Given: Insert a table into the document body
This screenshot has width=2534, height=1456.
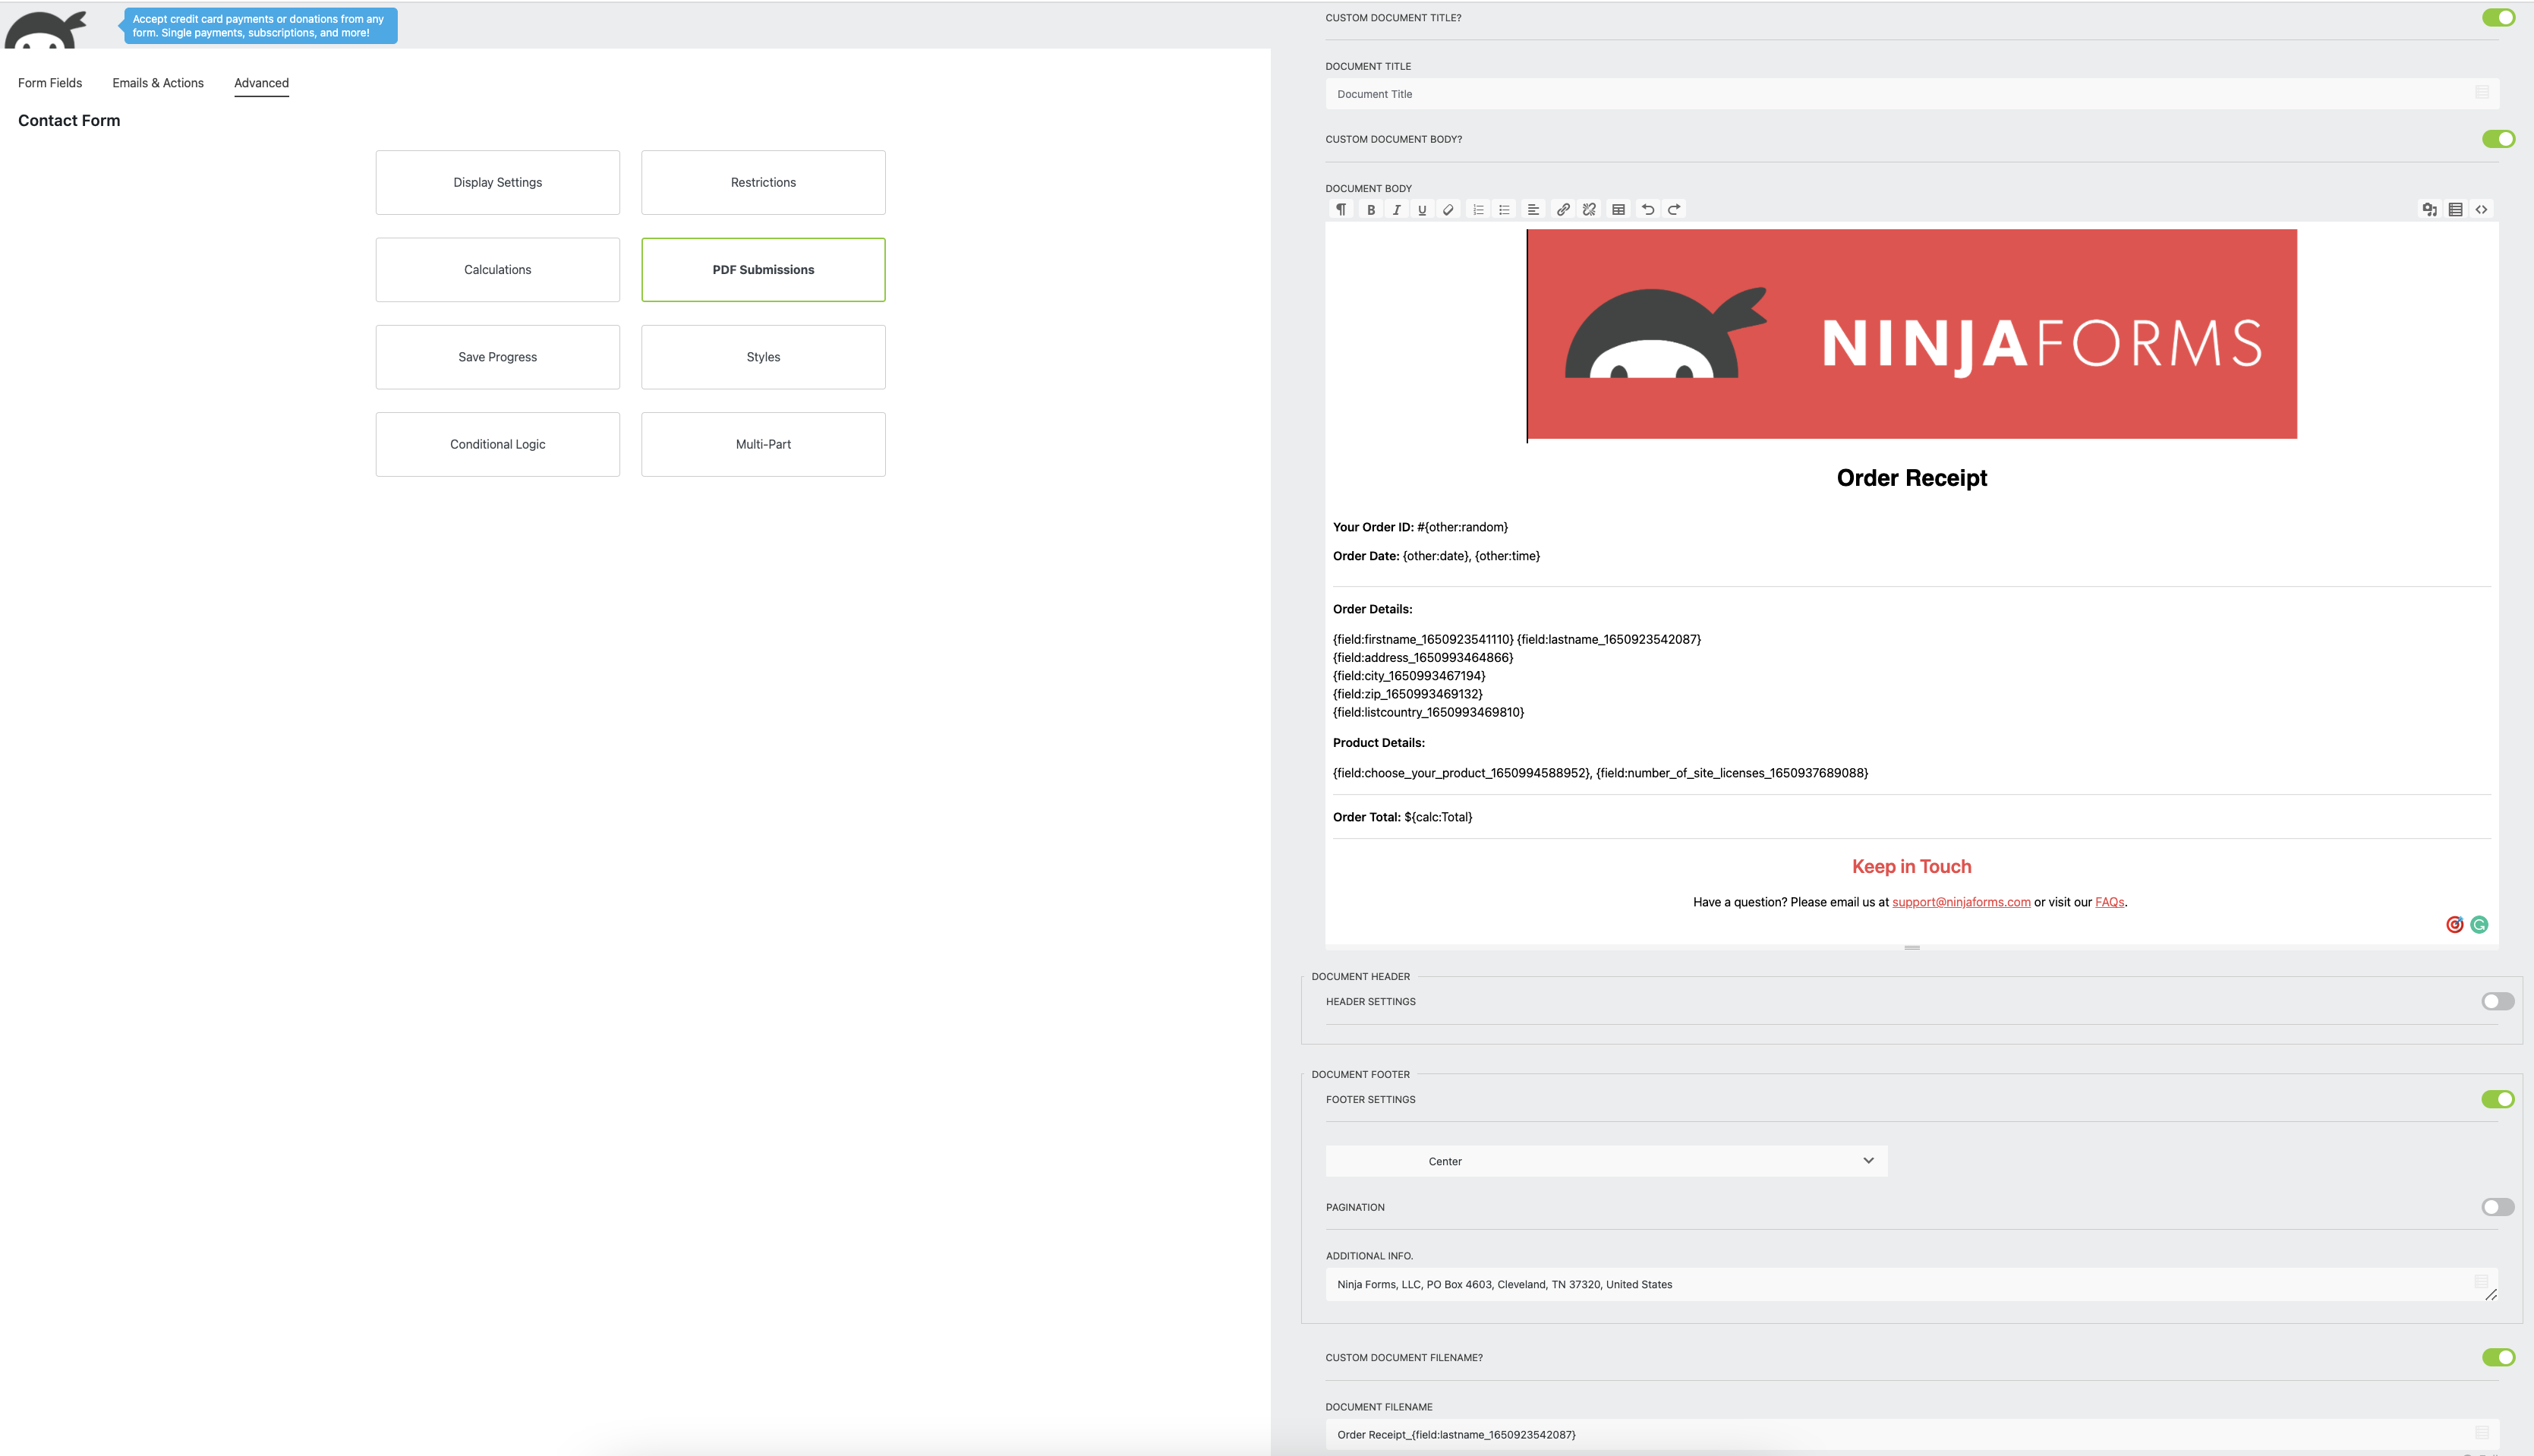Looking at the screenshot, I should (1618, 209).
